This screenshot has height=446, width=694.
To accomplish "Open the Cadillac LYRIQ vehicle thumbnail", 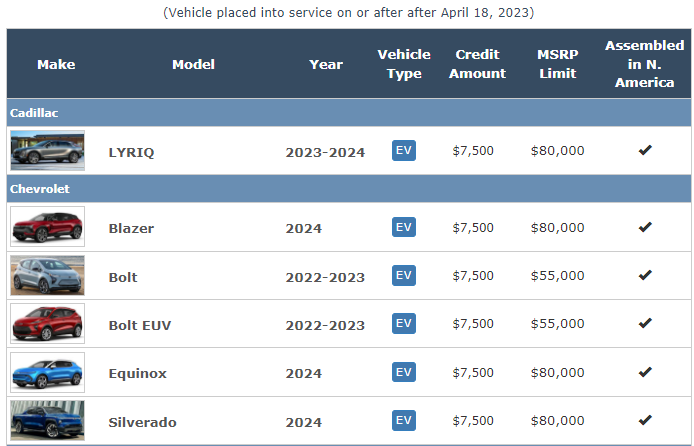I will point(47,150).
